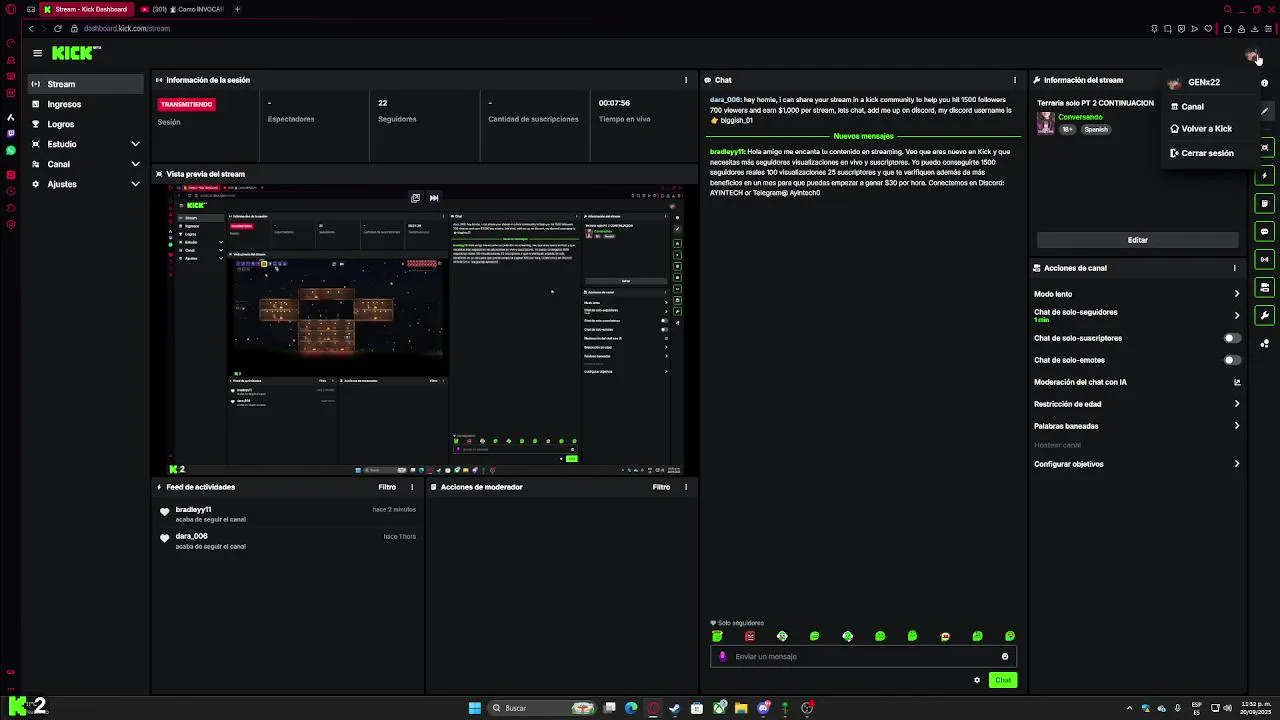
Task: Open chat settings gear icon
Action: point(977,680)
